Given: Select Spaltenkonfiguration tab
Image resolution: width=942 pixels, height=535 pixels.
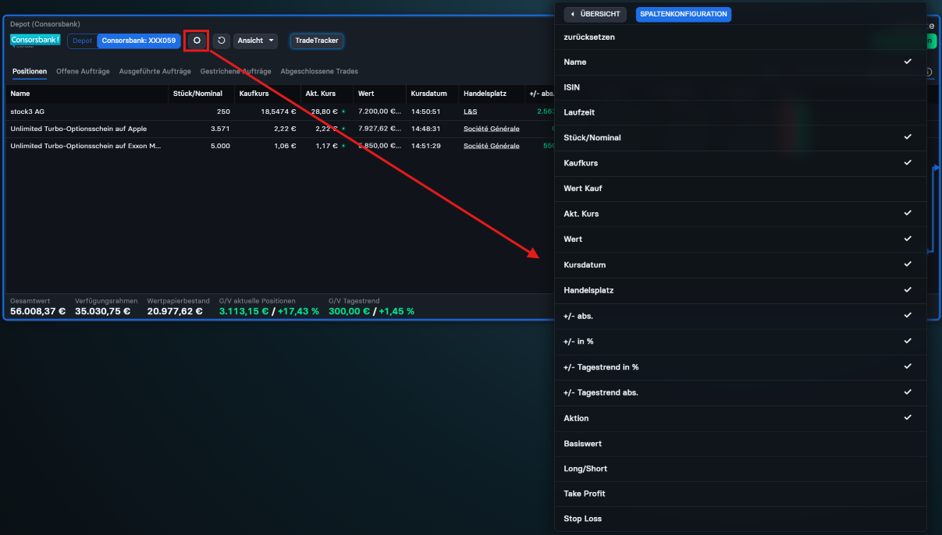Looking at the screenshot, I should click(x=683, y=14).
